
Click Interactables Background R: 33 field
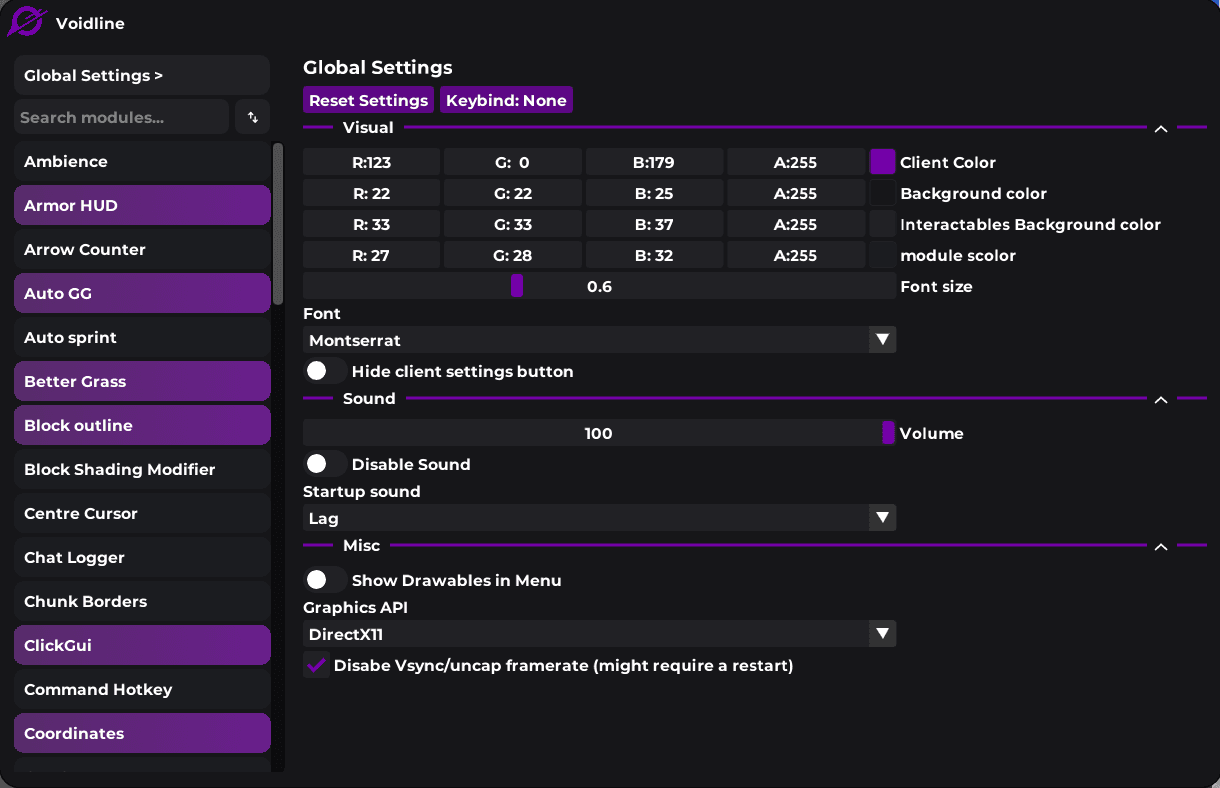pos(371,224)
